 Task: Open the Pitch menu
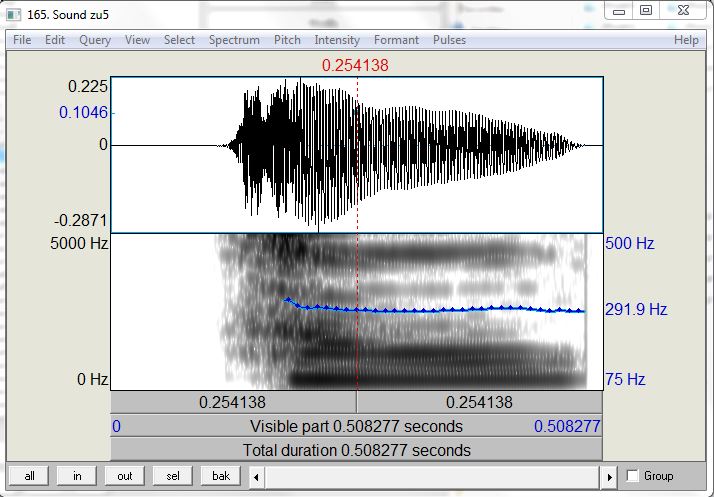click(287, 40)
